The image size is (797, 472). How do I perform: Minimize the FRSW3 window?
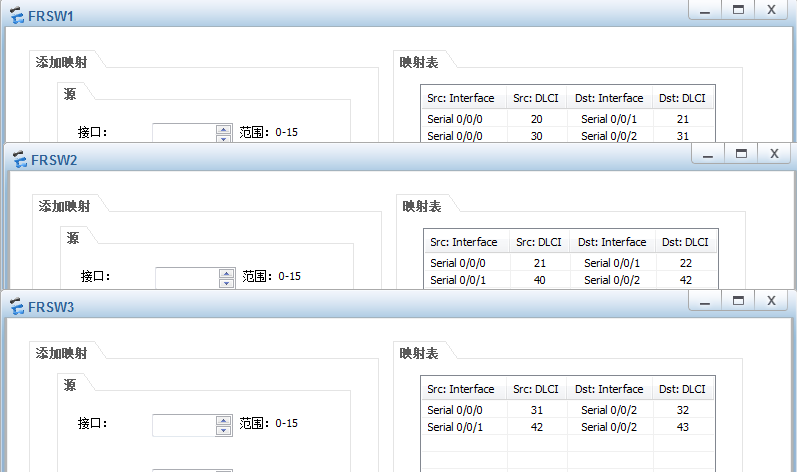[x=705, y=300]
